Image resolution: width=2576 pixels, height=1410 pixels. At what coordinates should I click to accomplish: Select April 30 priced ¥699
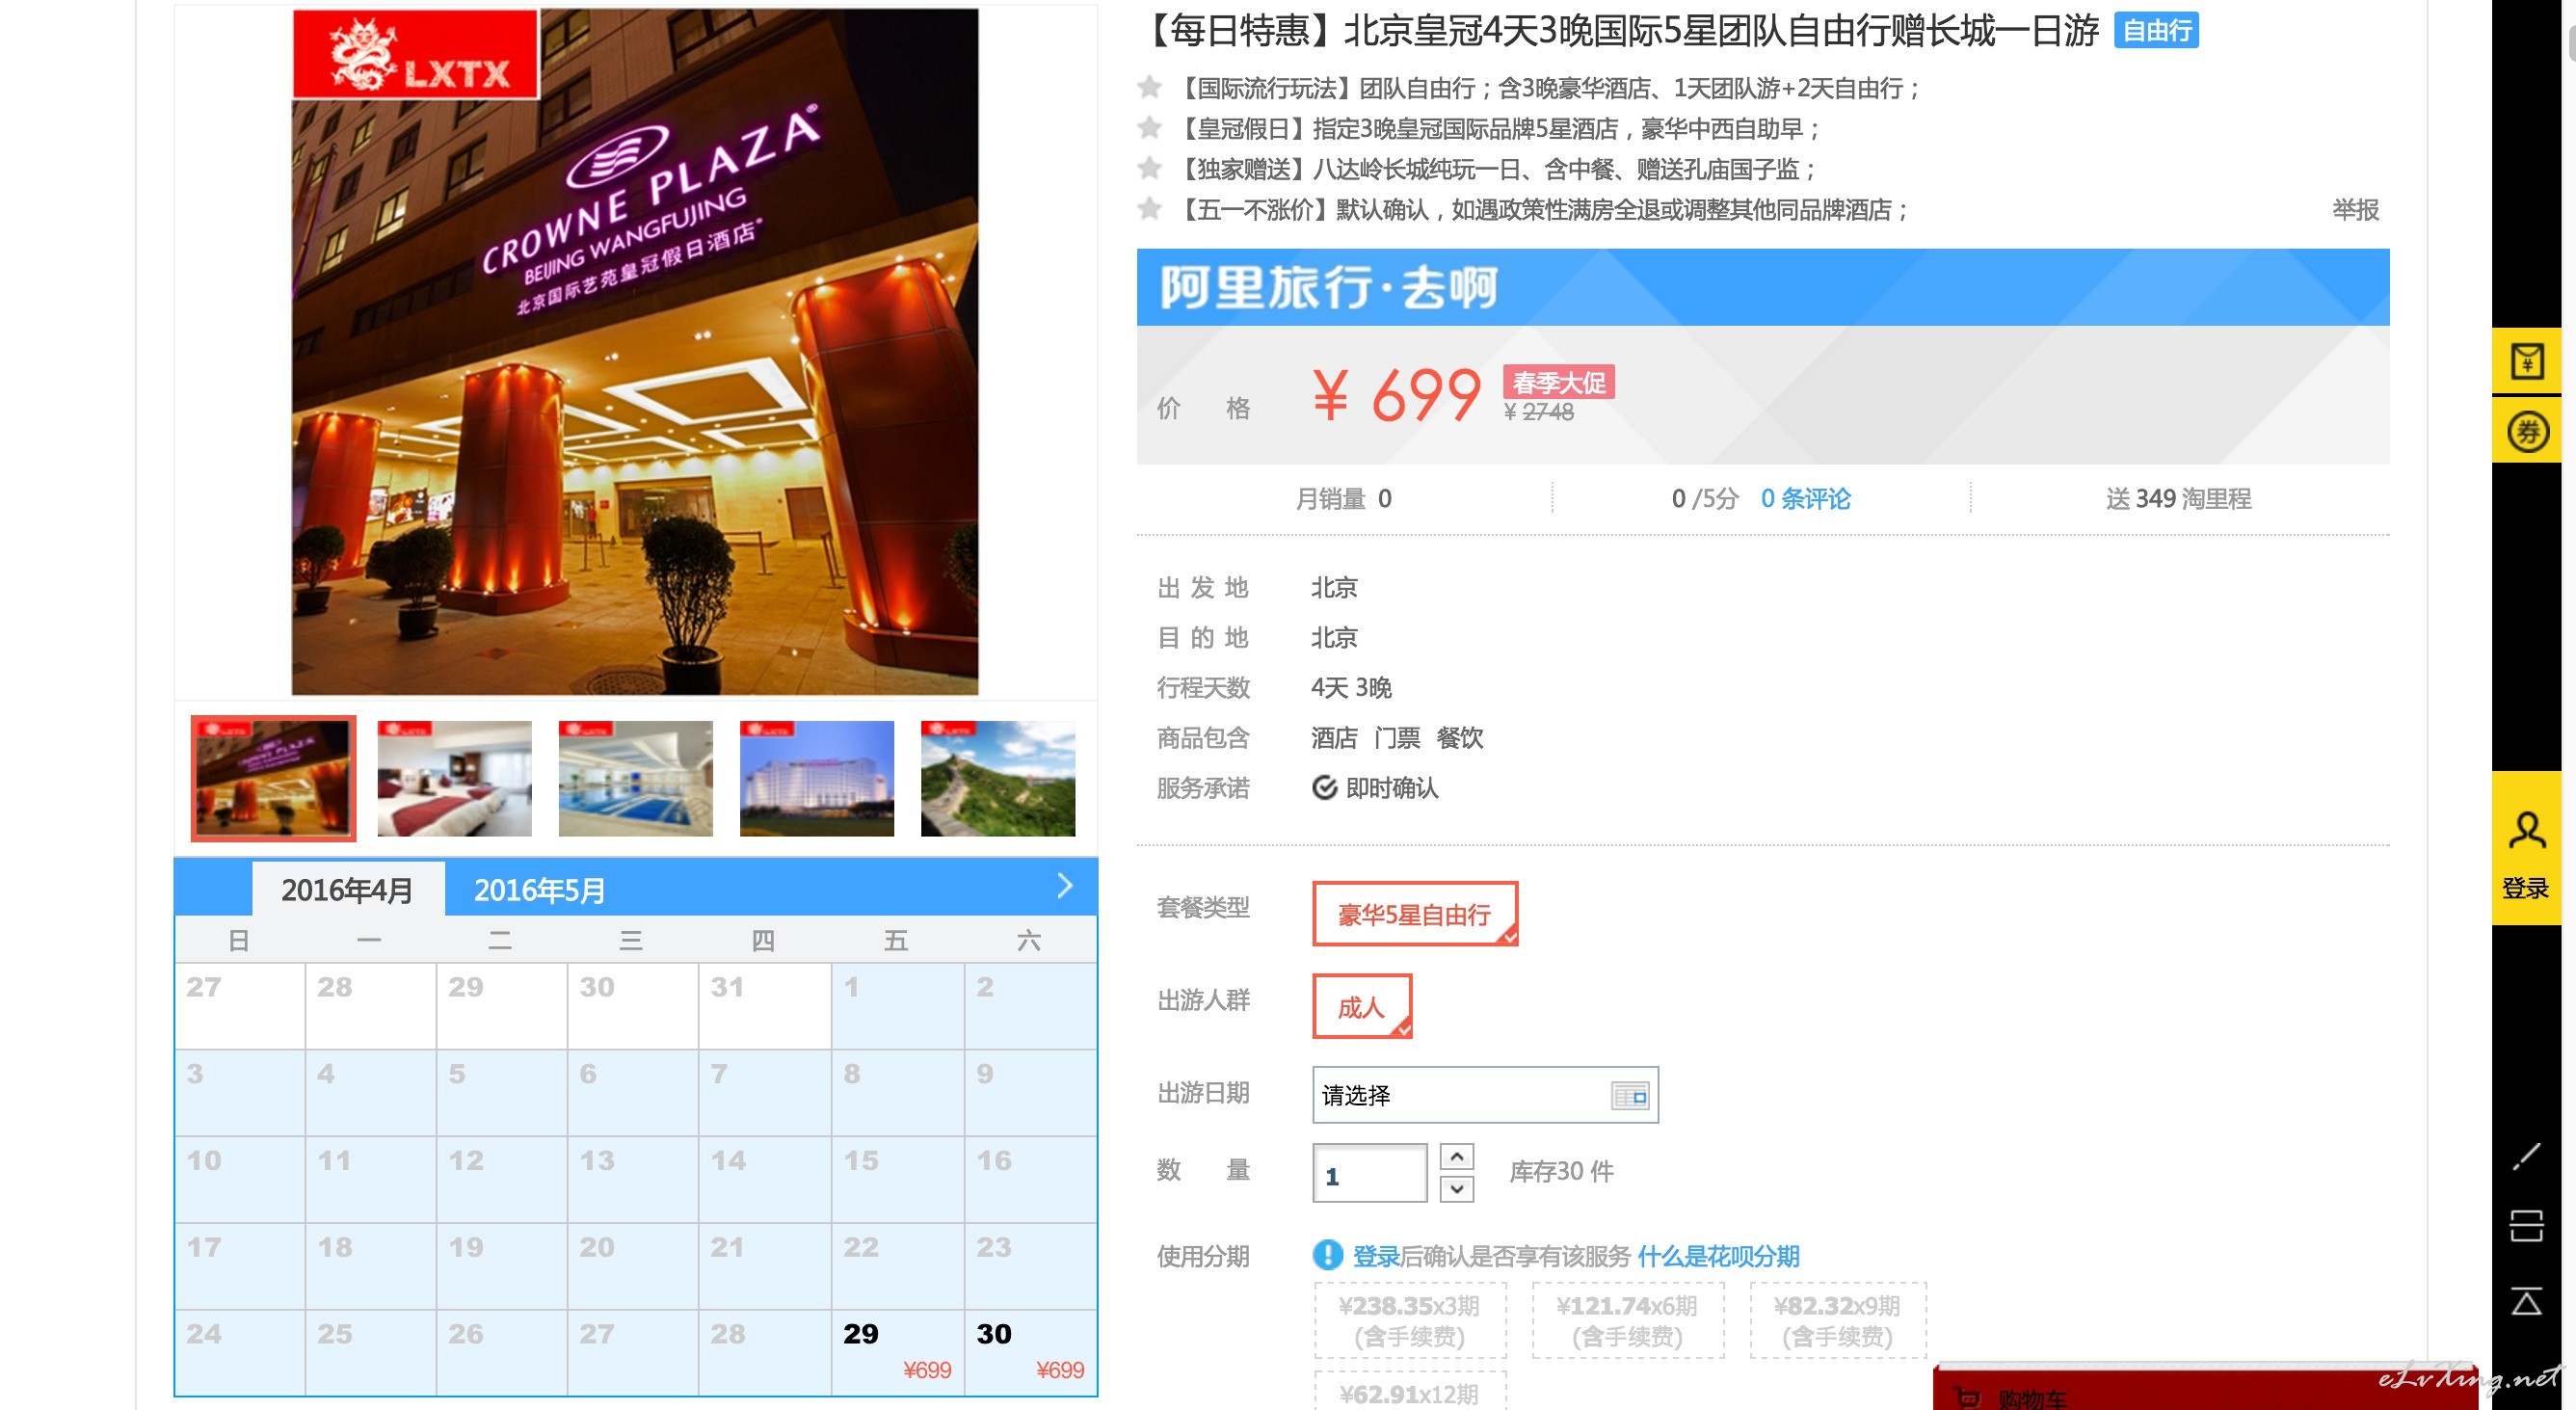point(1030,1351)
